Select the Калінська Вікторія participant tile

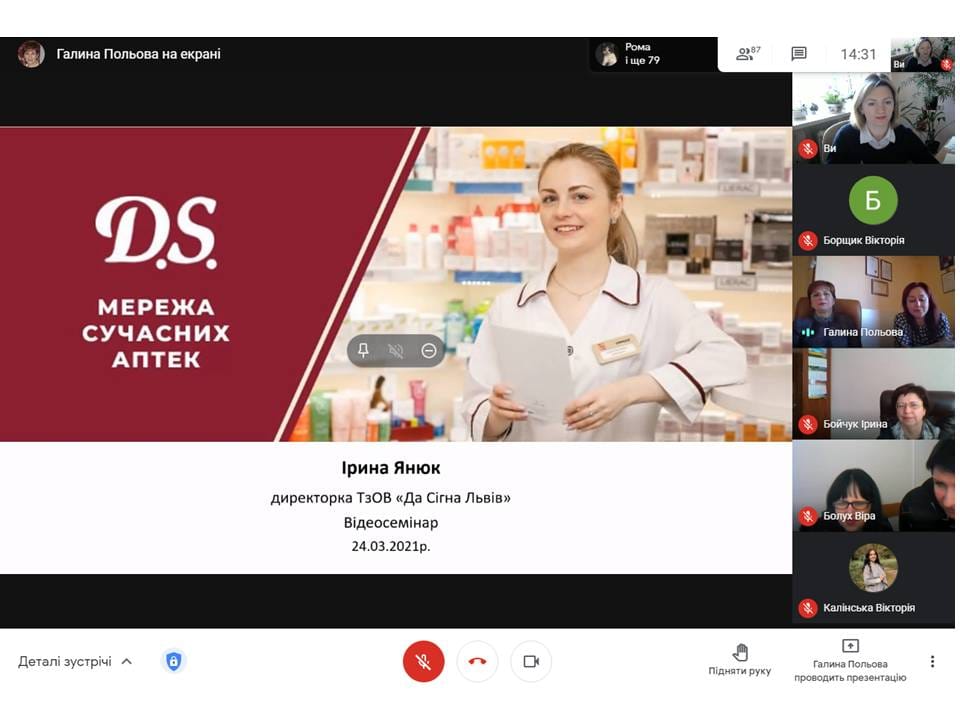(873, 577)
